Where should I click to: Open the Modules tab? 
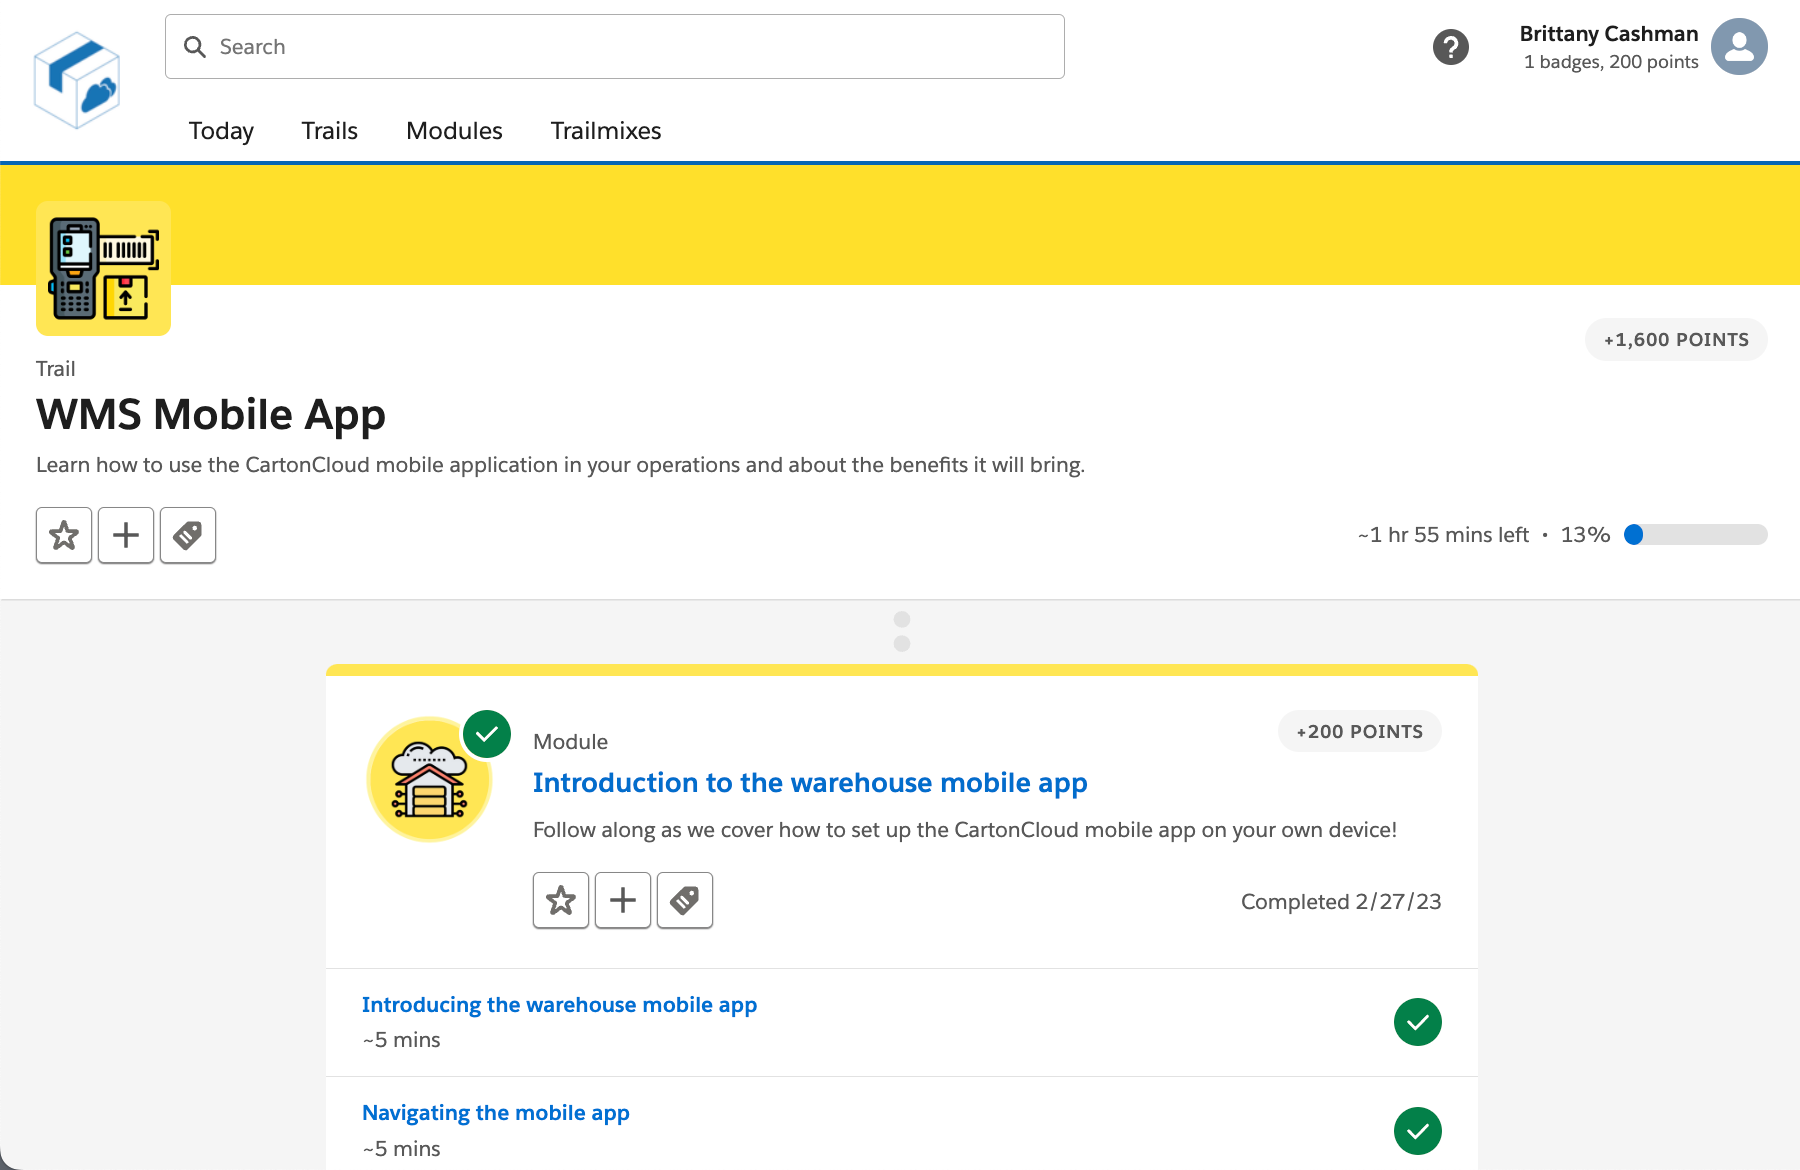(x=454, y=131)
